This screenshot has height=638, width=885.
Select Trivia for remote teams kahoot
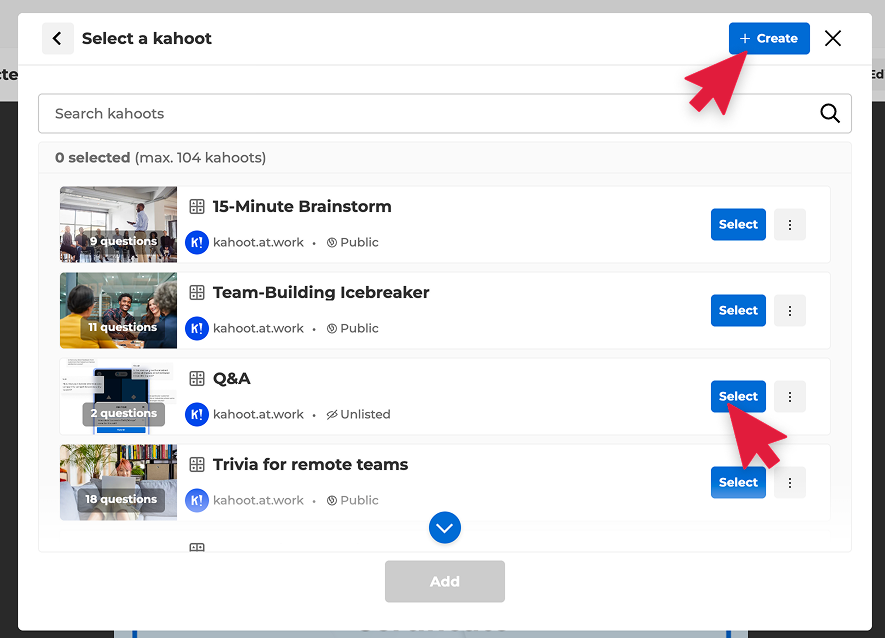point(738,483)
